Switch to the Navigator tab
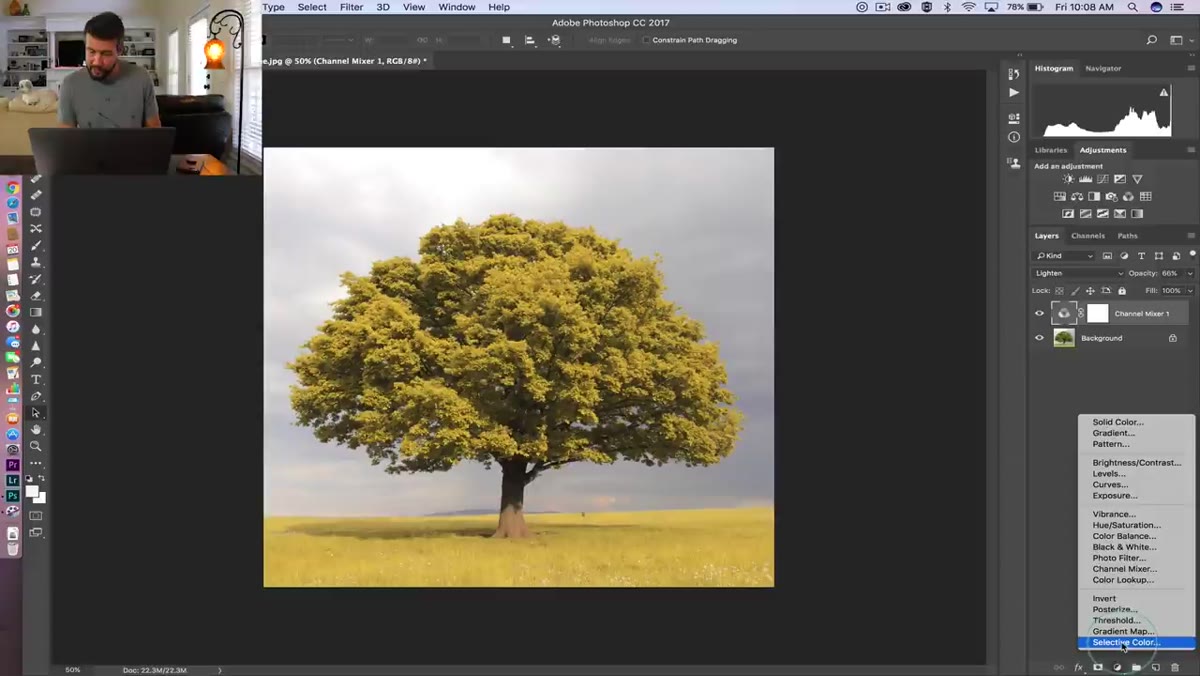The height and width of the screenshot is (676, 1200). pos(1103,68)
